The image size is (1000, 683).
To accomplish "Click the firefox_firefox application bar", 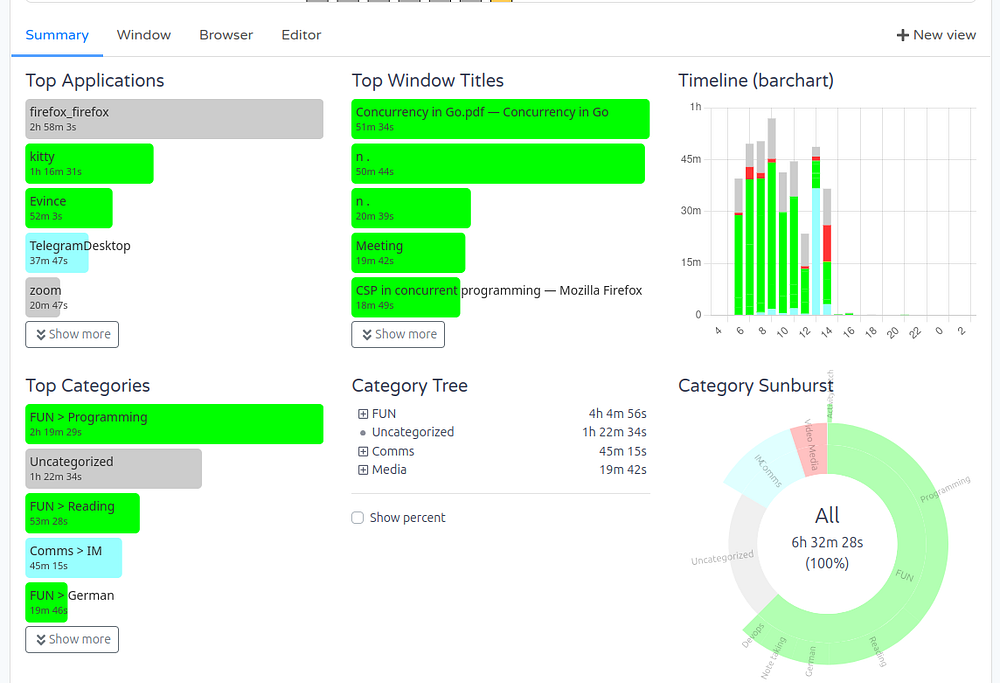I will 174,119.
